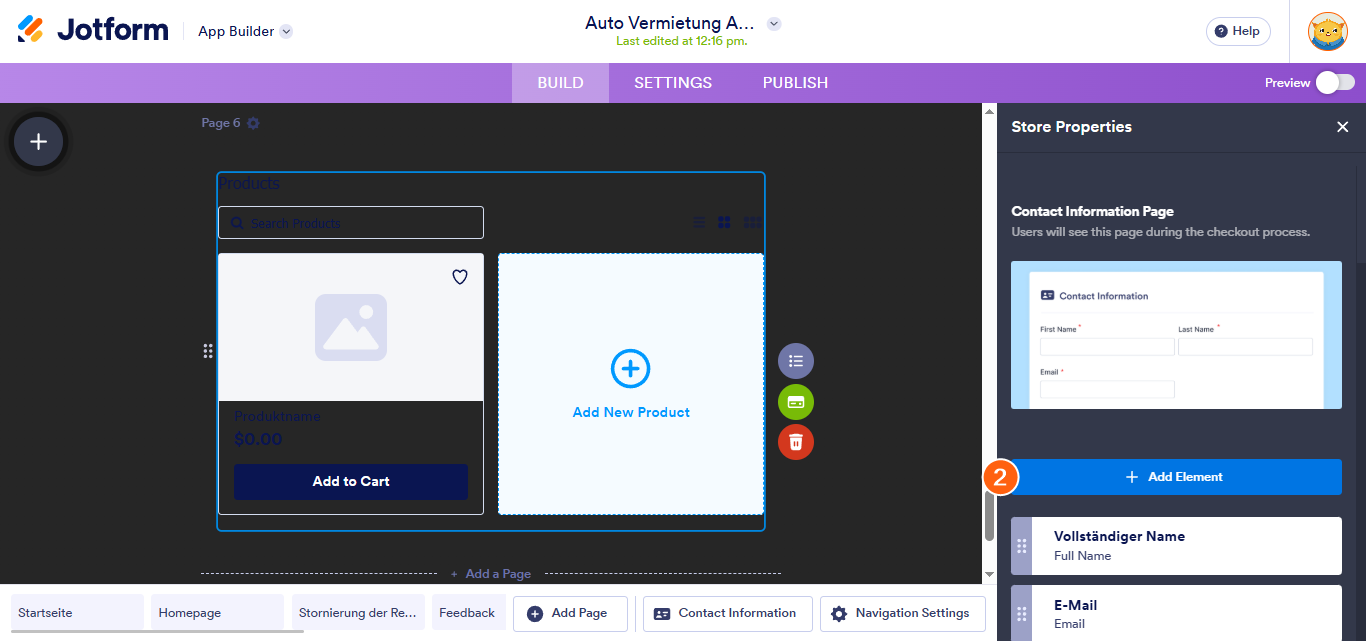1366x641 pixels.
Task: Click inside the Search Products field
Action: click(350, 222)
